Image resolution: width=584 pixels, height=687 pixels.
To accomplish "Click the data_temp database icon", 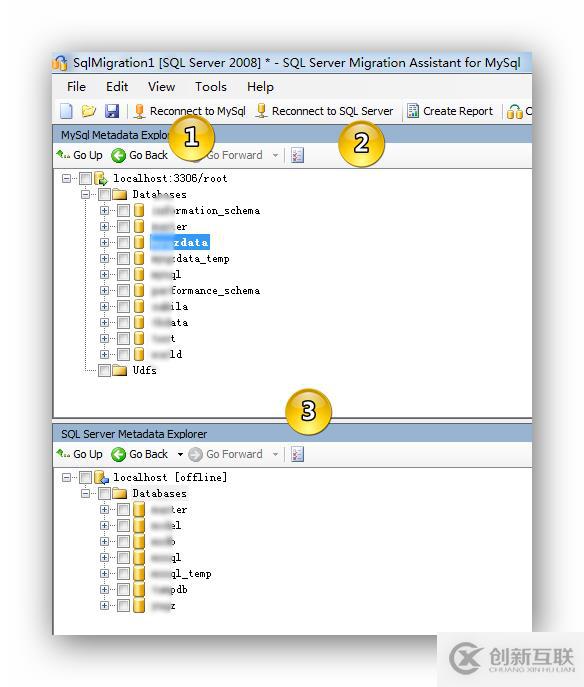I will [x=139, y=259].
